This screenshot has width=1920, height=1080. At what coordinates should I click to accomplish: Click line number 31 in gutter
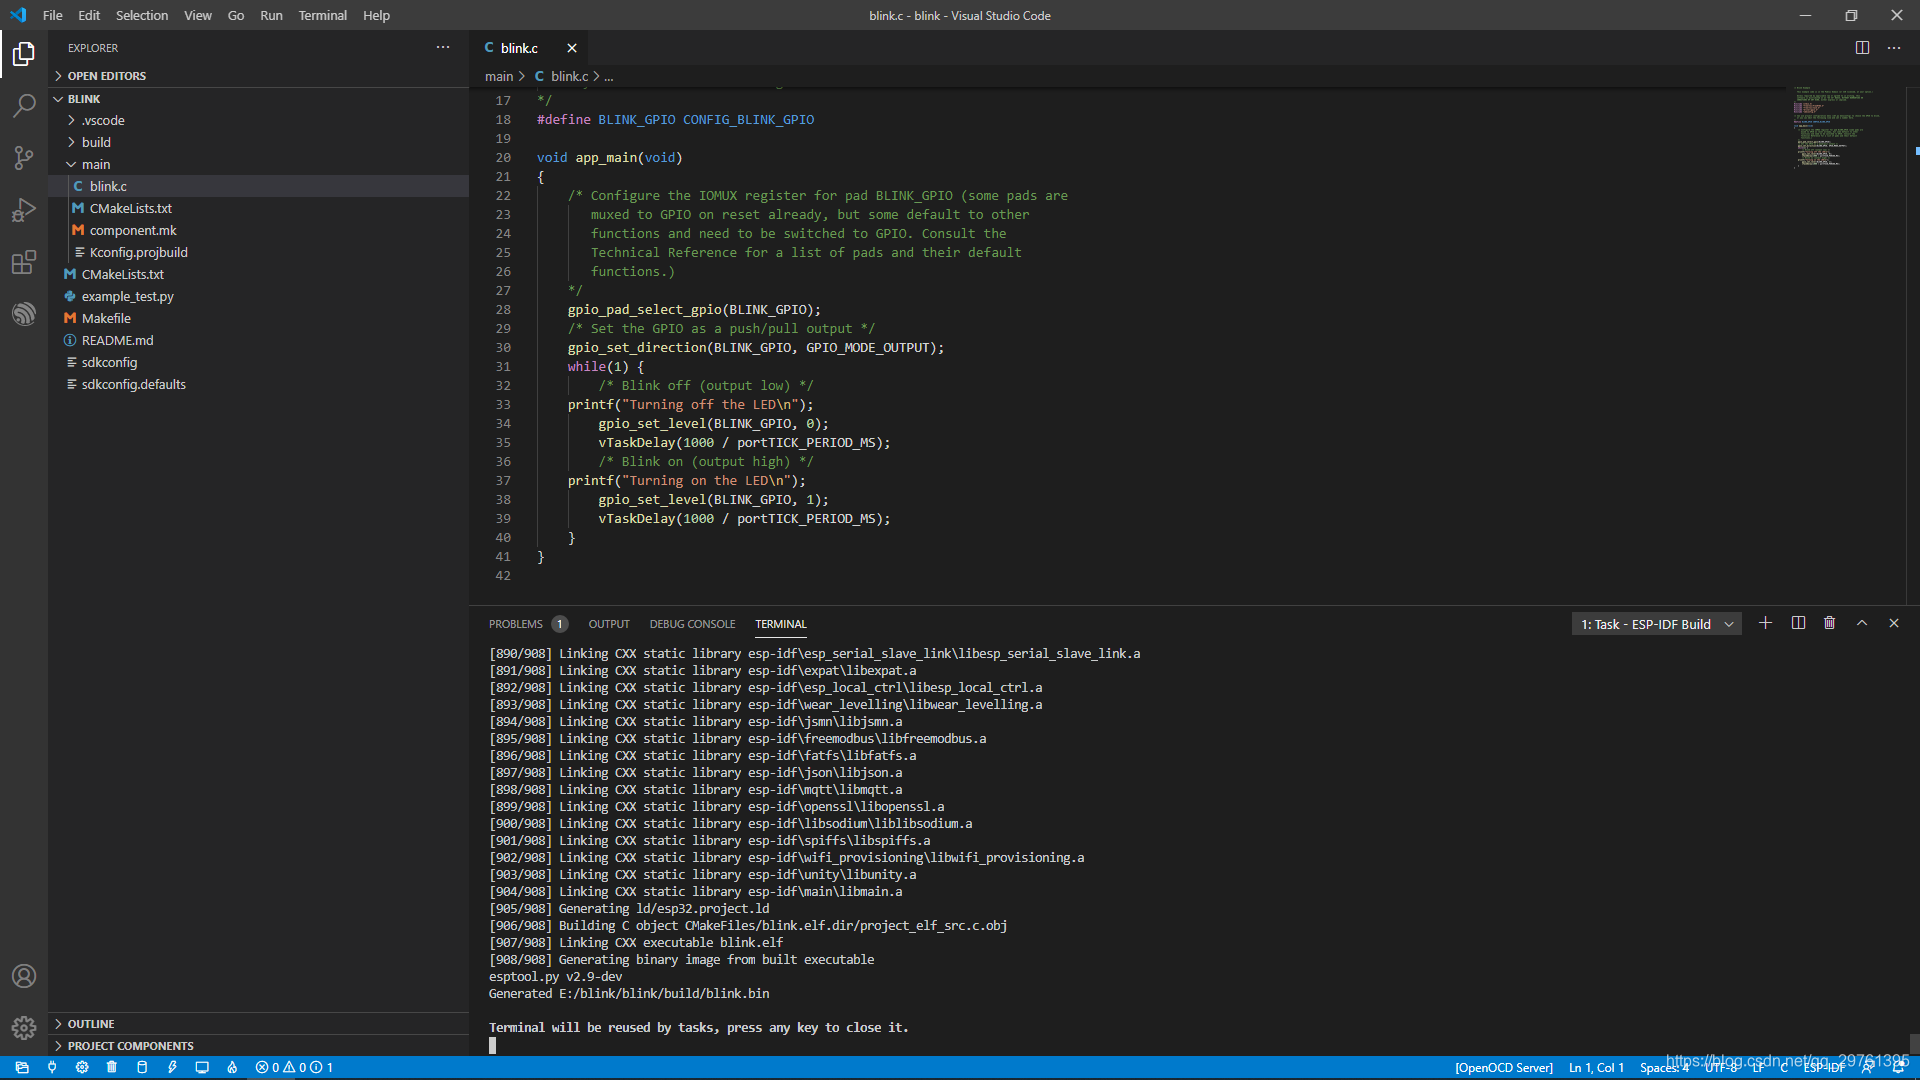coord(503,366)
